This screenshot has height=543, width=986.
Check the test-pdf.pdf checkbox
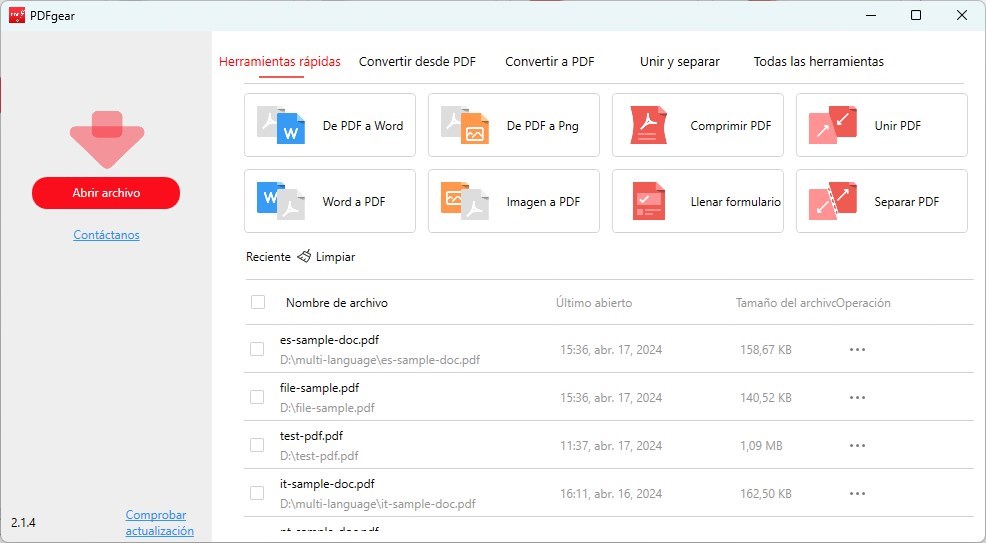click(257, 445)
